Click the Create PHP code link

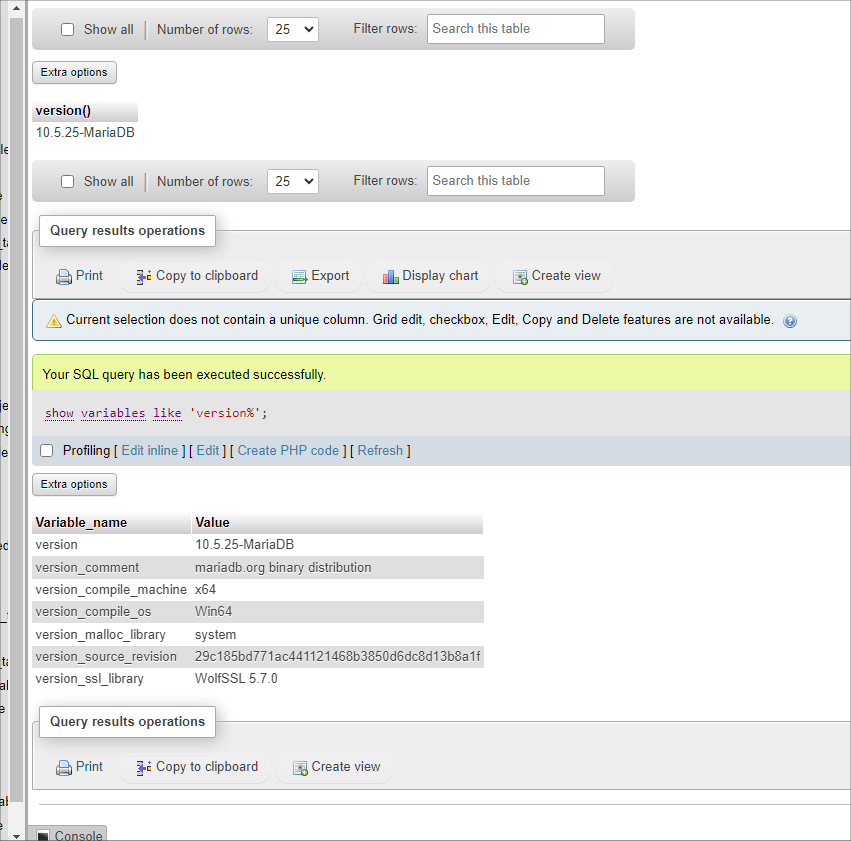[x=288, y=451]
